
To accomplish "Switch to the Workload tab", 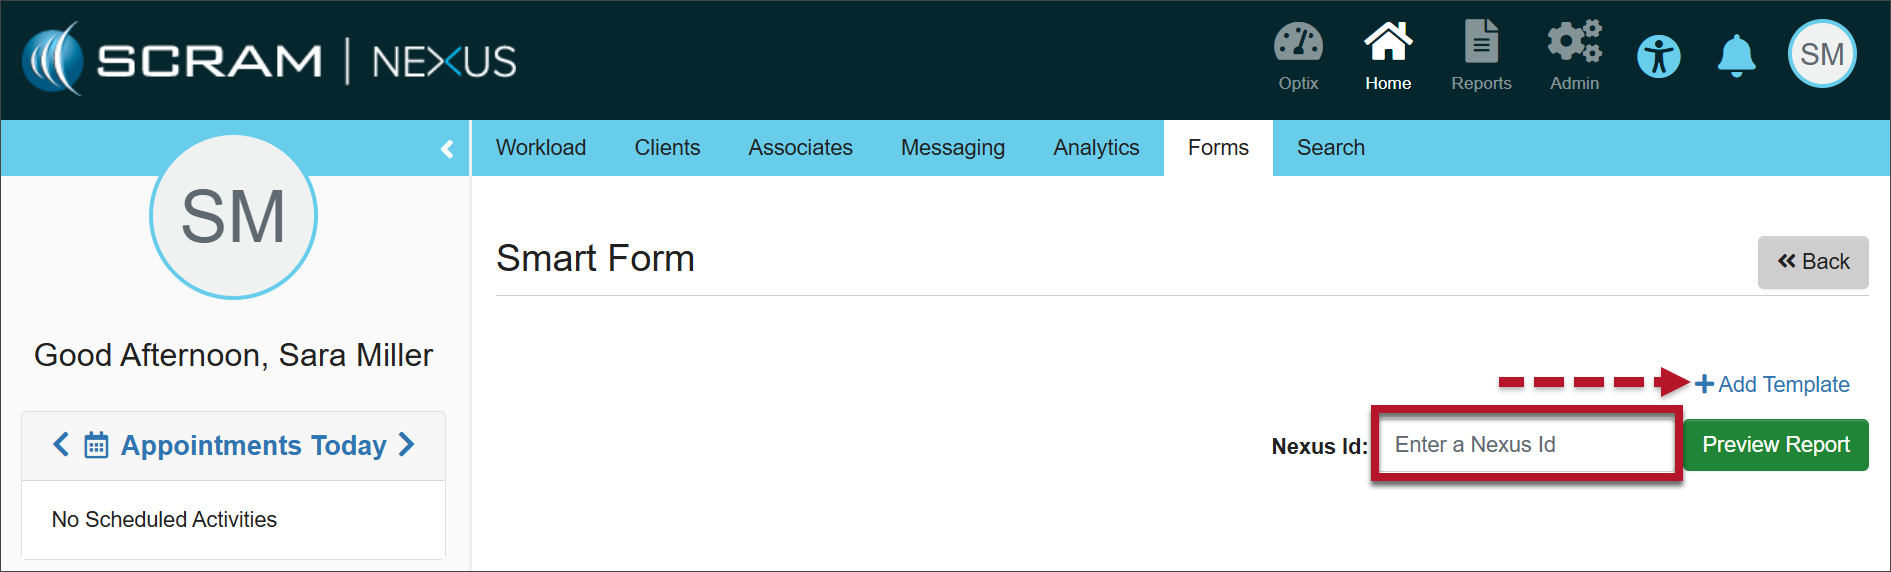I will click(541, 148).
